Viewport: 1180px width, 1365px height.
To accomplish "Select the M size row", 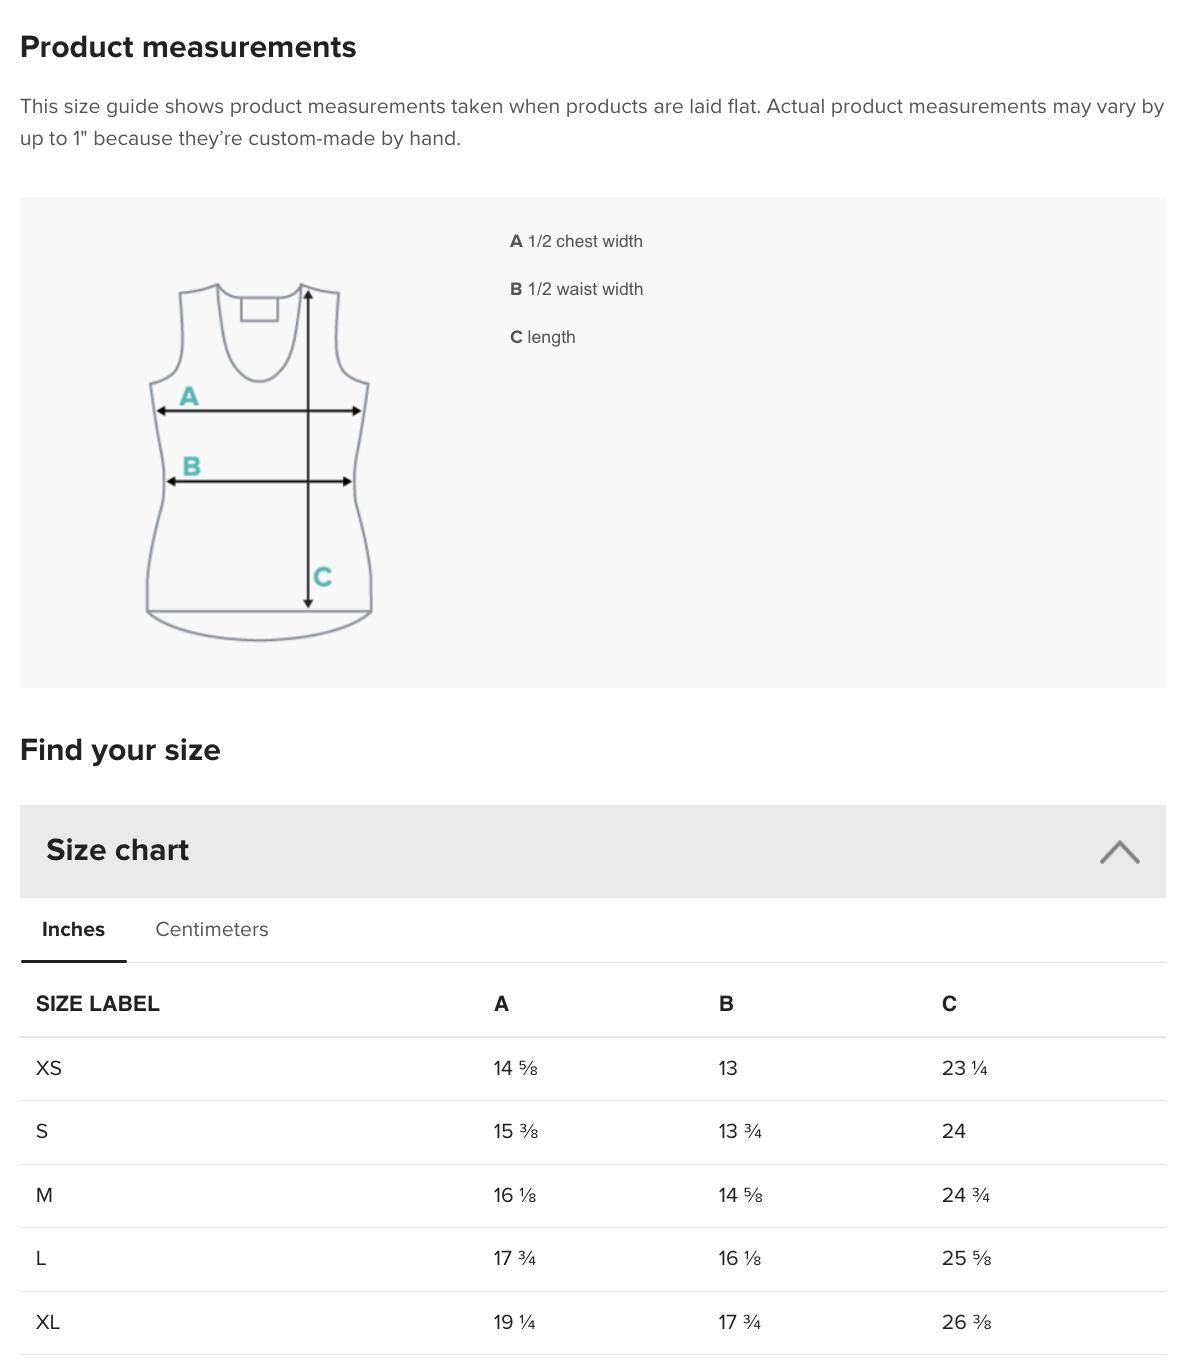I will click(44, 1194).
